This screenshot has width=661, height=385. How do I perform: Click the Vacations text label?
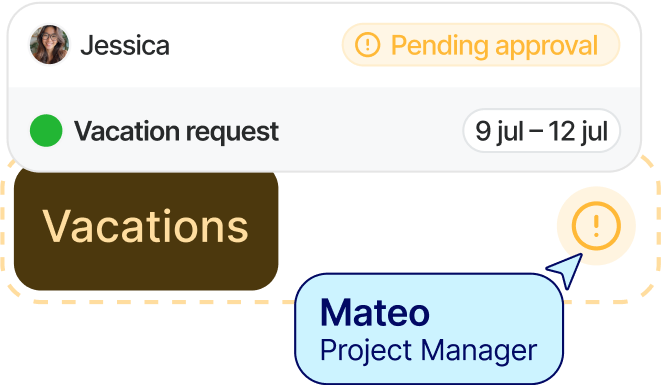[x=145, y=227]
